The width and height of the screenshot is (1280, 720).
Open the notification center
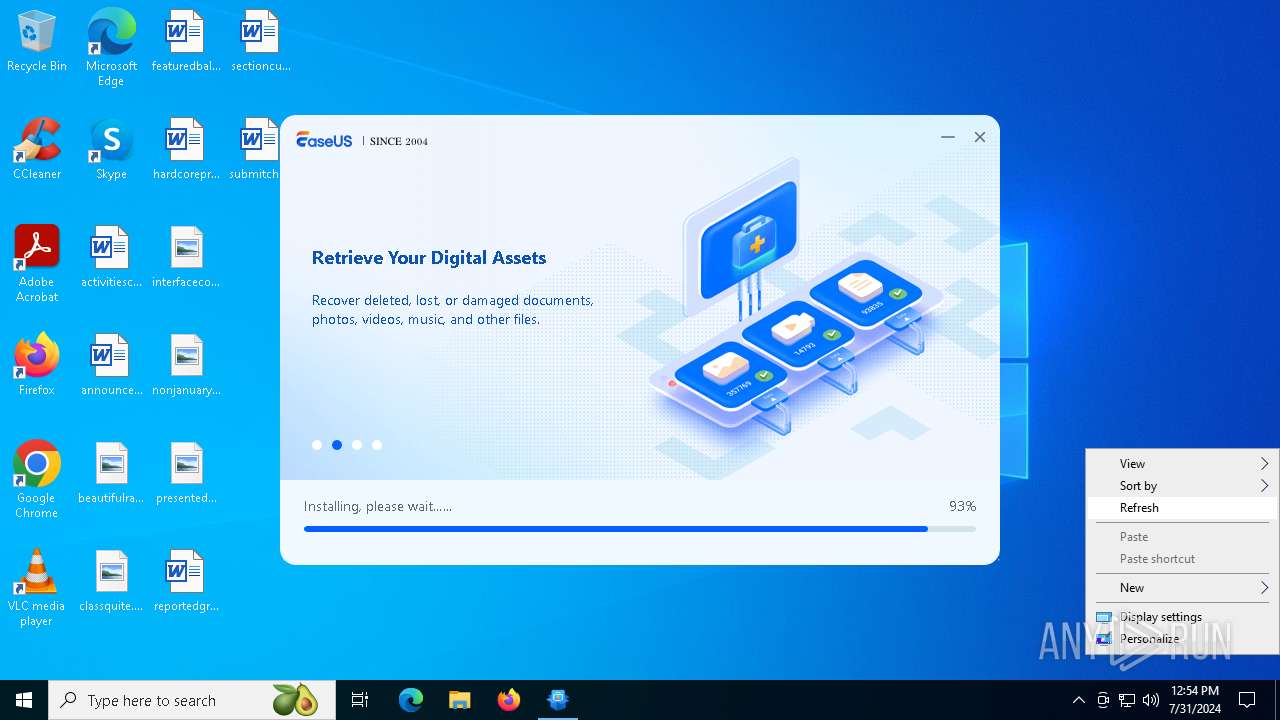[x=1247, y=700]
